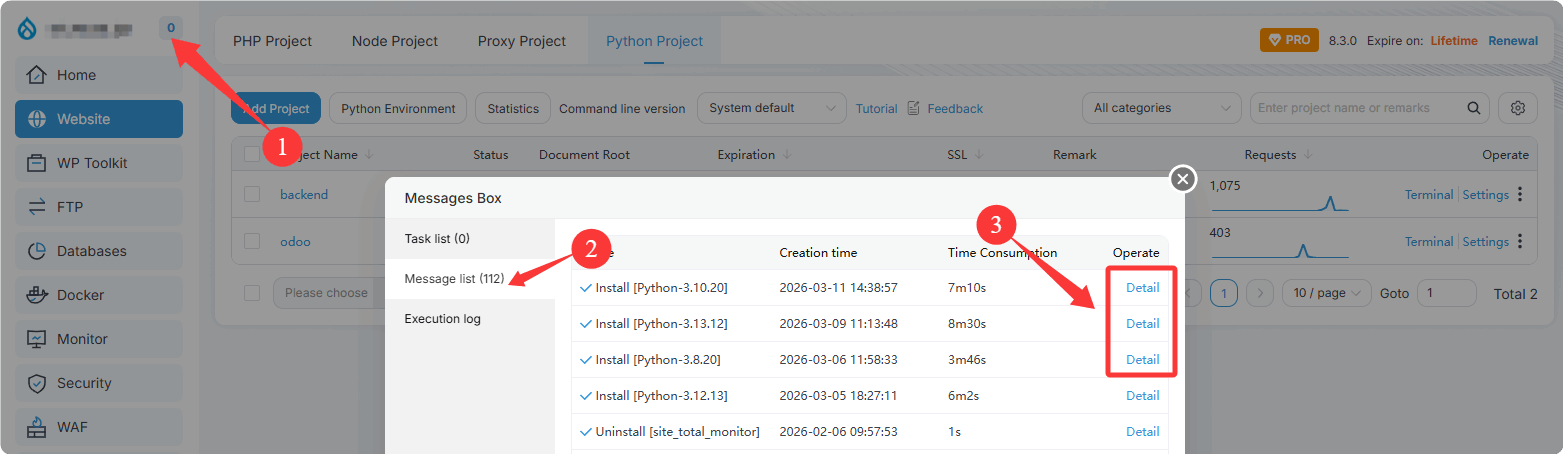The width and height of the screenshot is (1563, 454).
Task: Open the three-dot menu for backend
Action: pos(1520,195)
